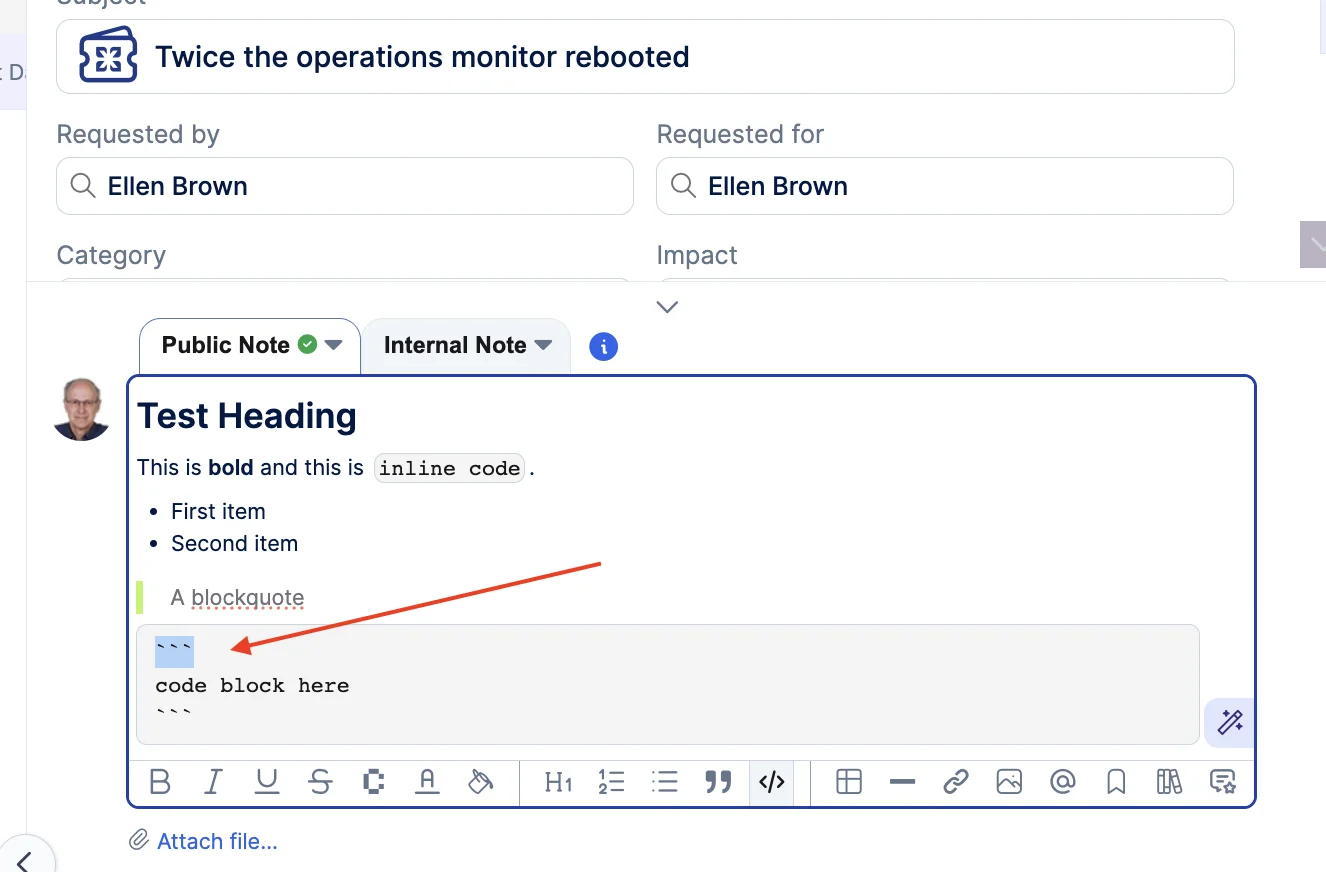Image resolution: width=1326 pixels, height=872 pixels.
Task: Click the user avatar photo beside the note
Action: [x=81, y=409]
